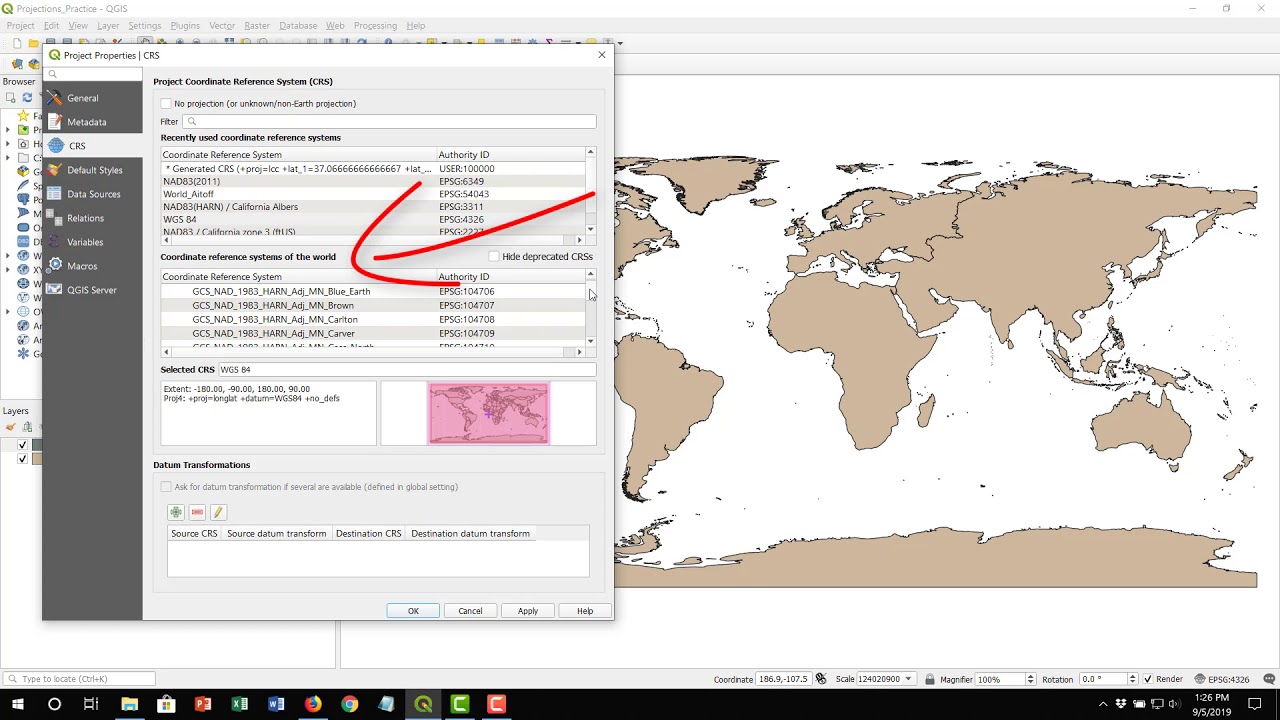Open the Scale dropdown in status bar
The width and height of the screenshot is (1280, 720).
click(x=908, y=679)
